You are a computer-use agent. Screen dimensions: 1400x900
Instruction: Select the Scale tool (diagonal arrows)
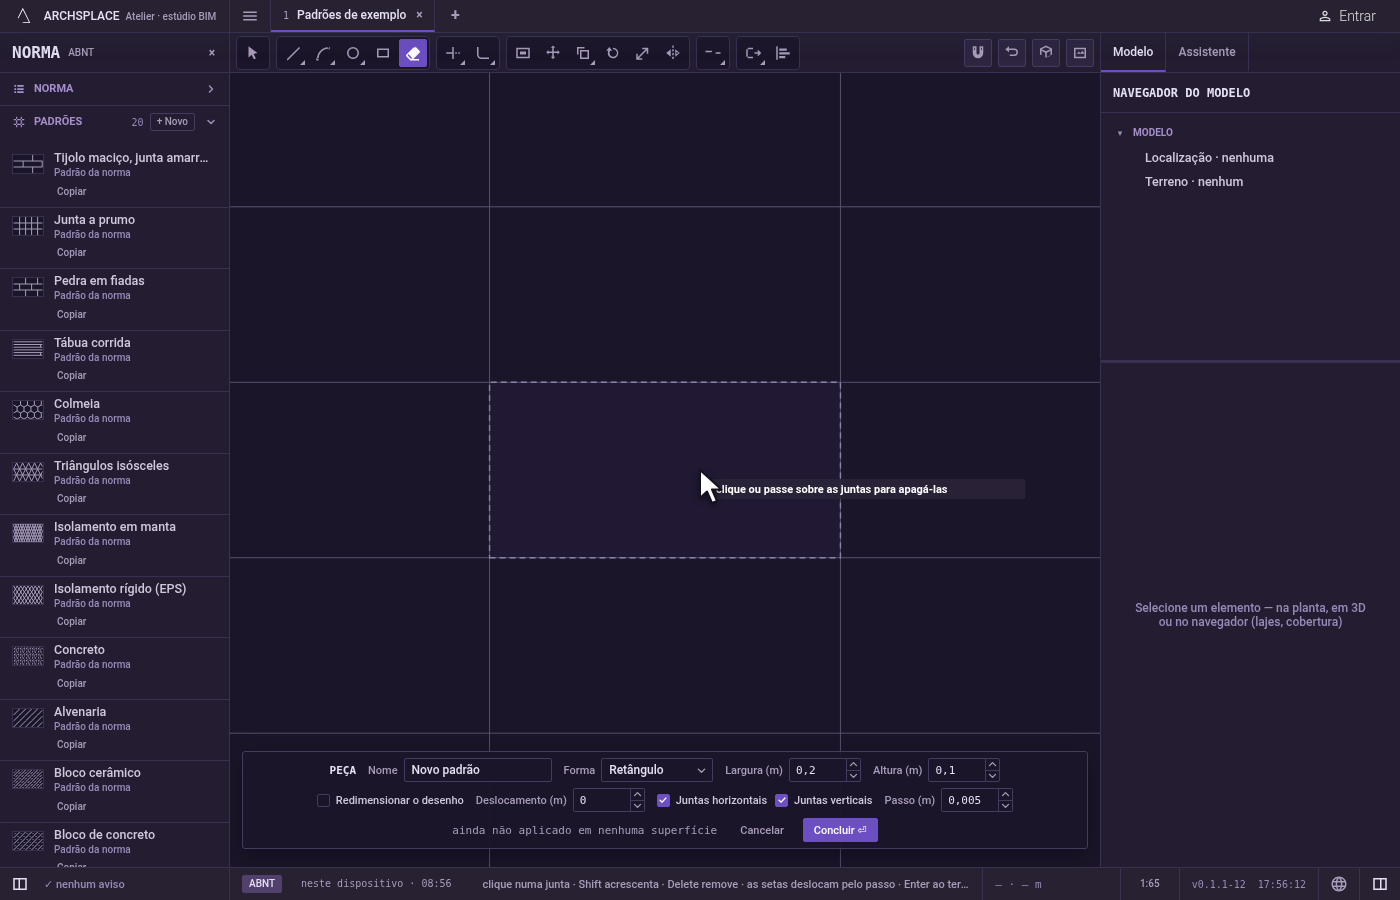click(x=643, y=53)
